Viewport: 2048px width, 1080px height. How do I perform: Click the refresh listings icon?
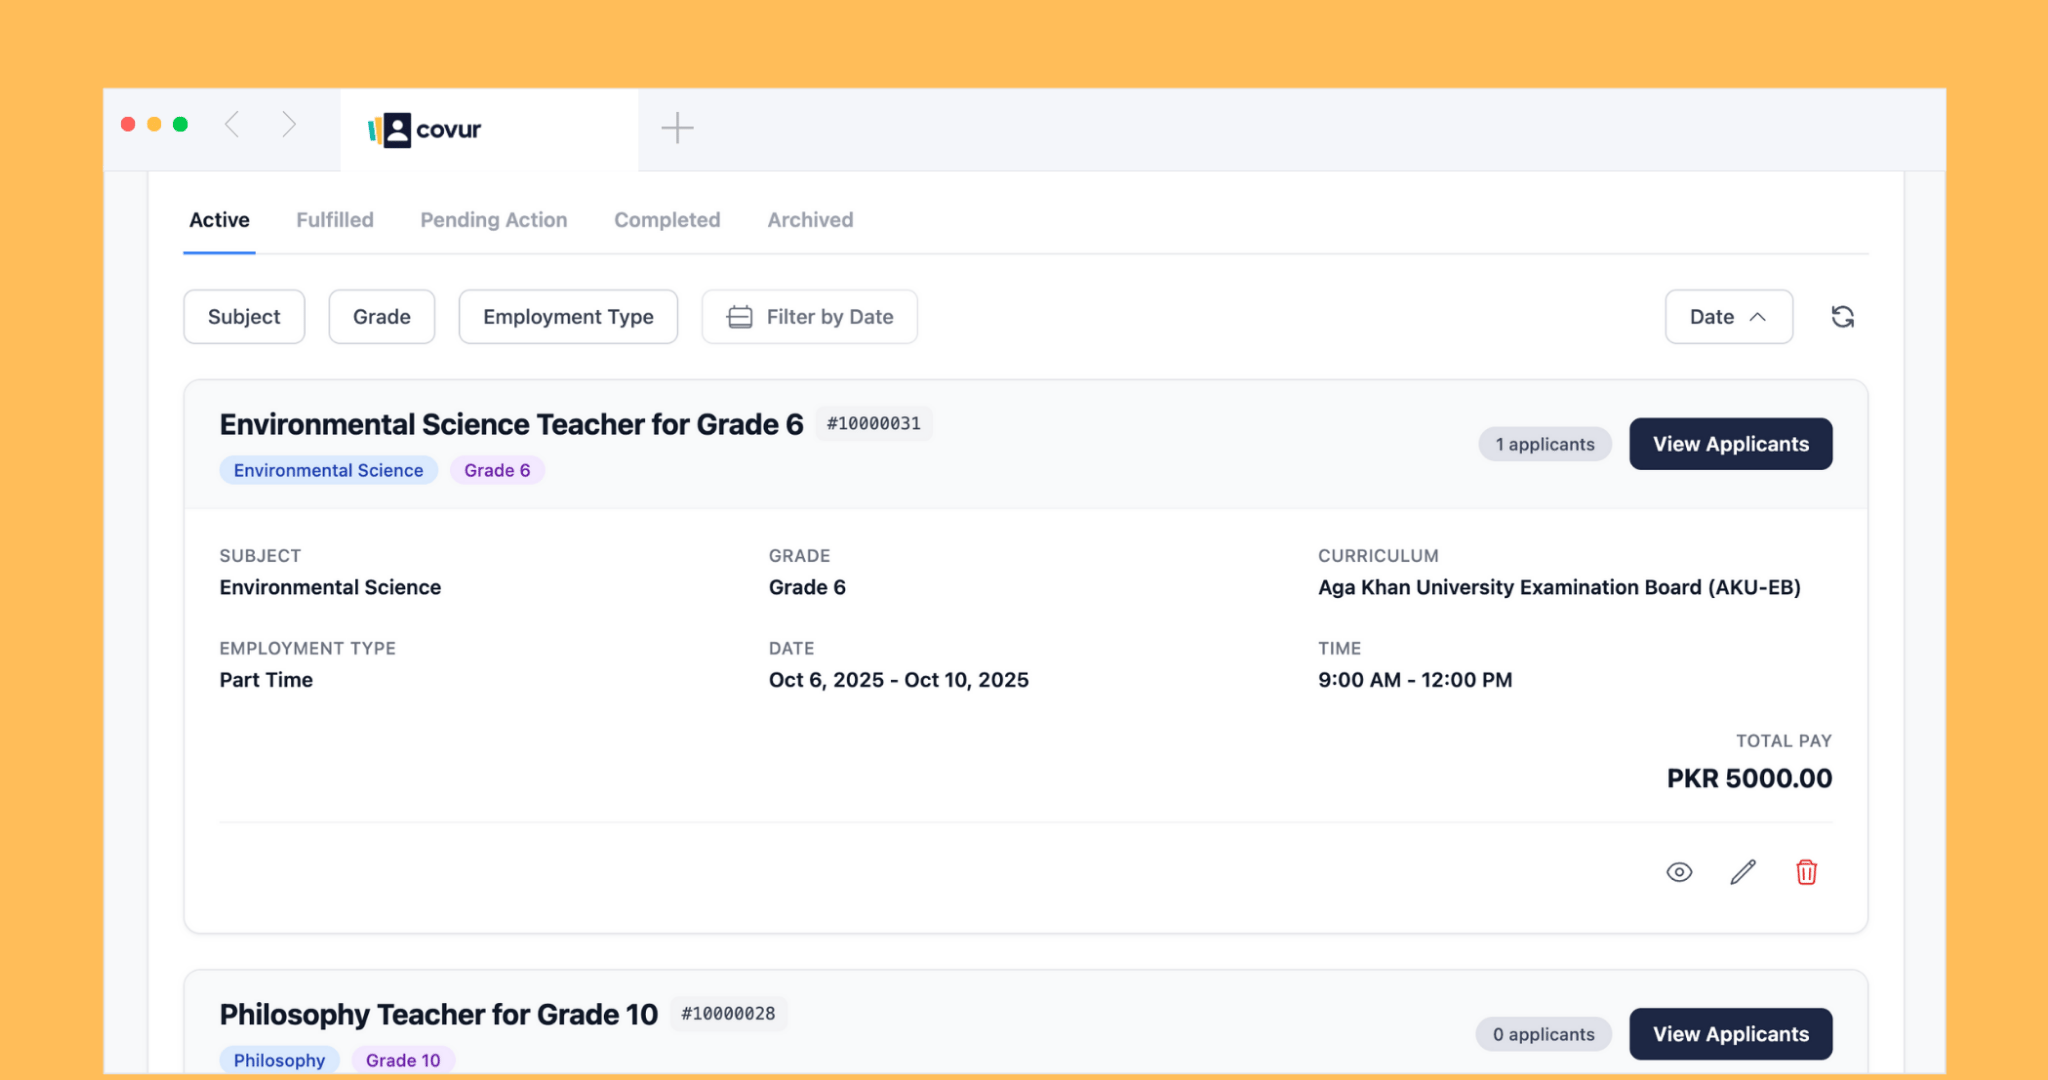tap(1842, 317)
